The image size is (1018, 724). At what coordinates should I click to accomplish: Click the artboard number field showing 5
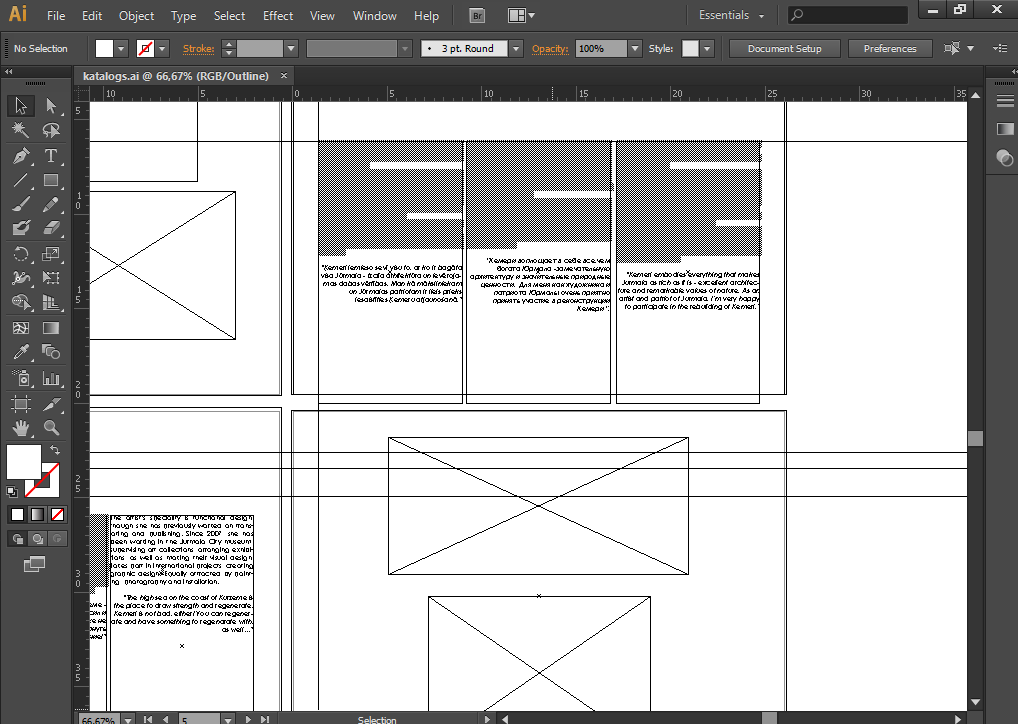coord(200,718)
